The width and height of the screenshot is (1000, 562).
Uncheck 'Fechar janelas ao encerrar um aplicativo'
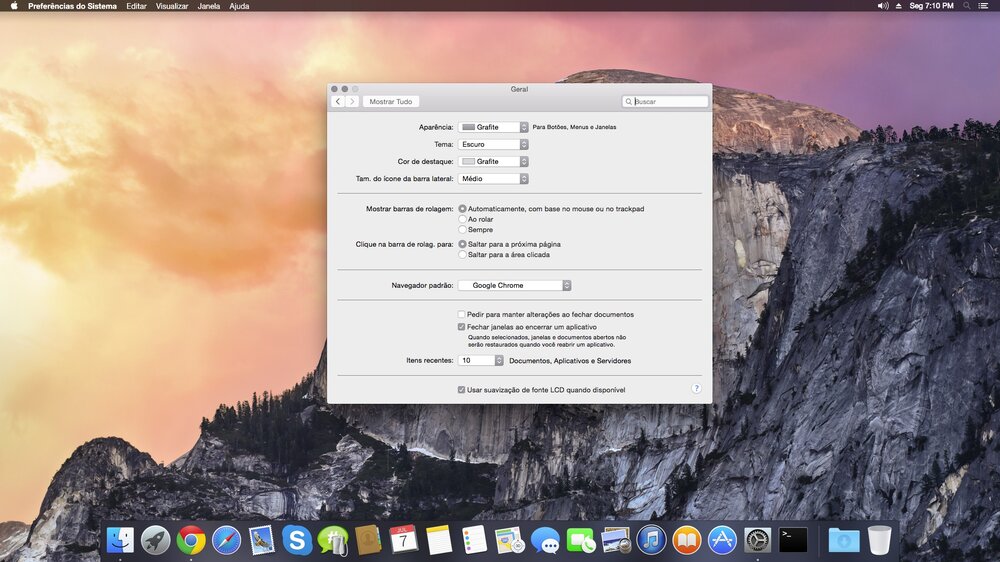tap(461, 327)
